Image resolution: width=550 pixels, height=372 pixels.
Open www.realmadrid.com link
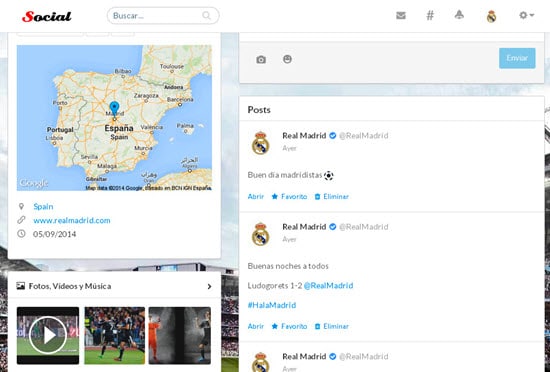click(x=72, y=221)
